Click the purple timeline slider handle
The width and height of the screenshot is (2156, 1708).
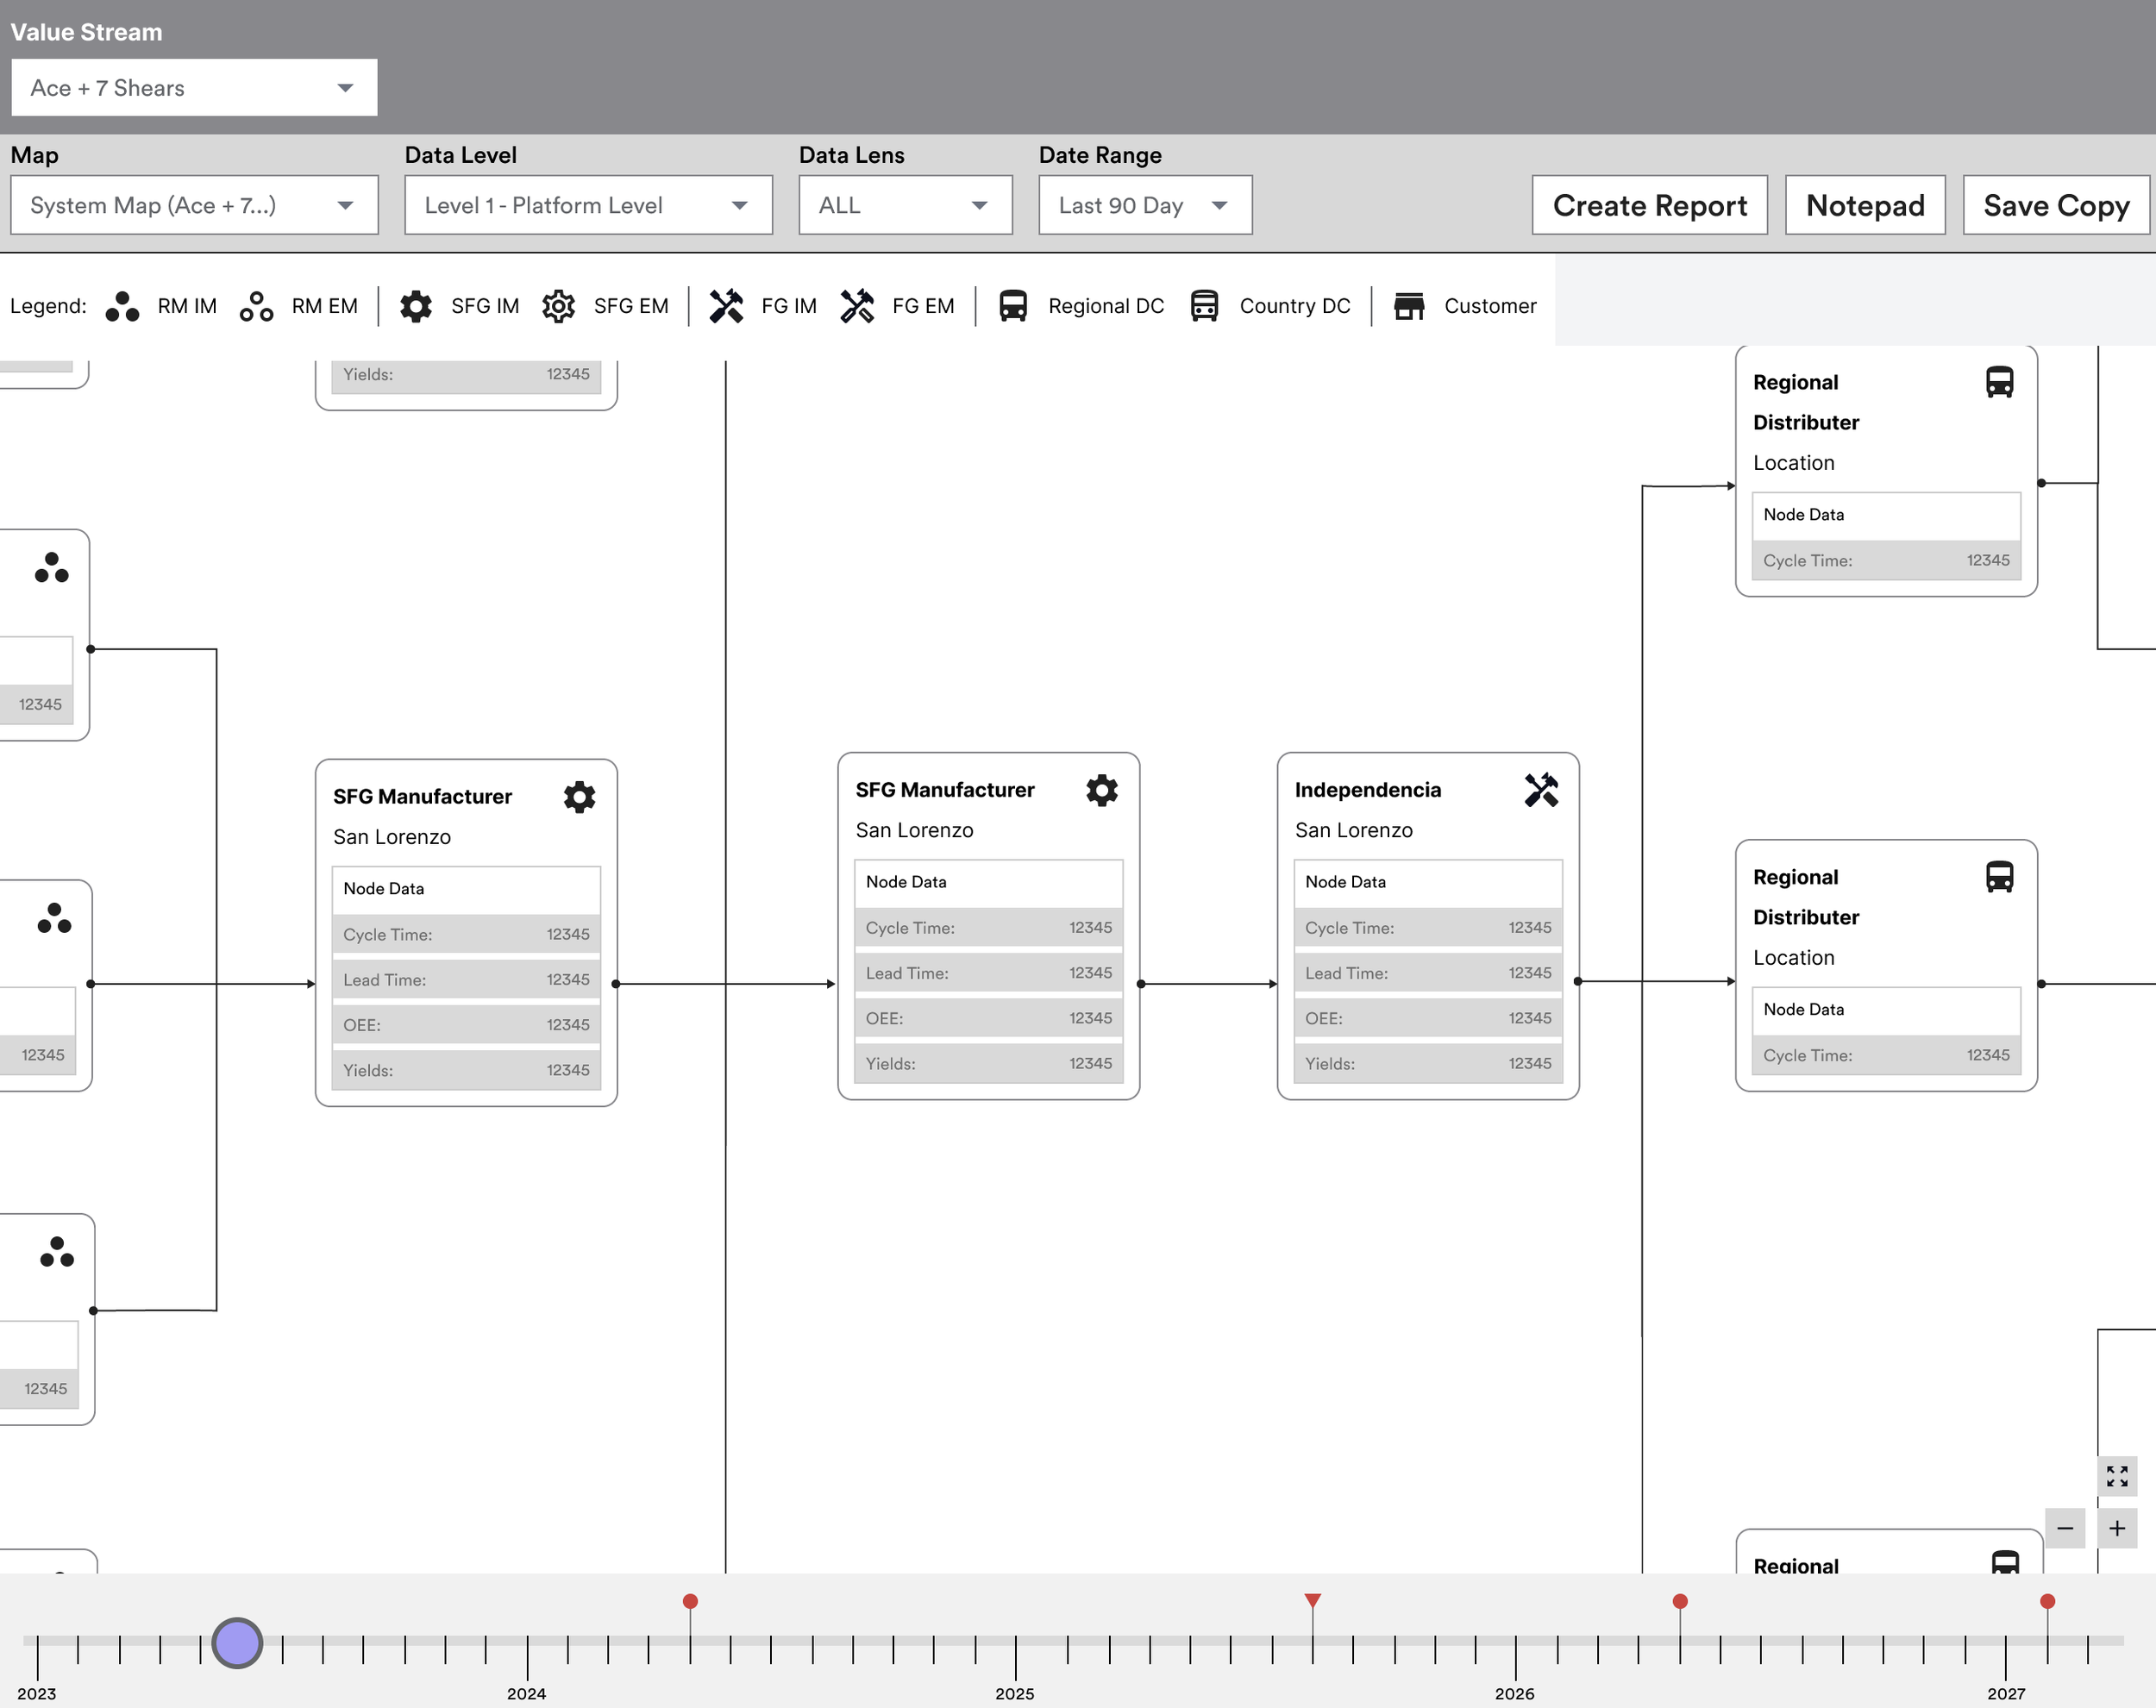(x=237, y=1643)
